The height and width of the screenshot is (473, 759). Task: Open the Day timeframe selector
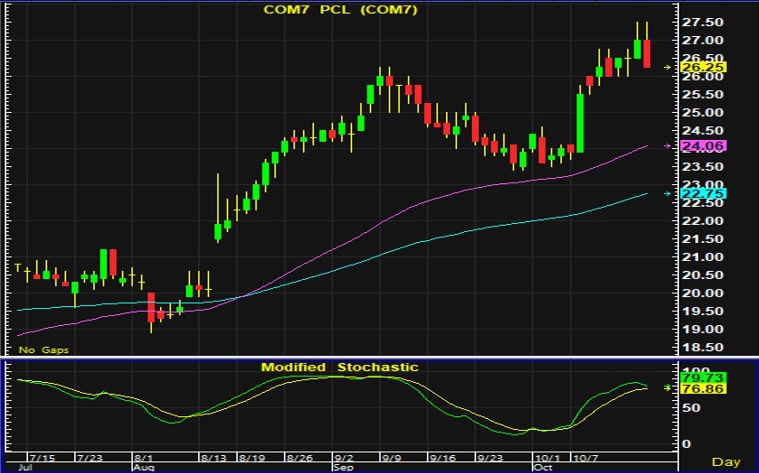pyautogui.click(x=725, y=462)
